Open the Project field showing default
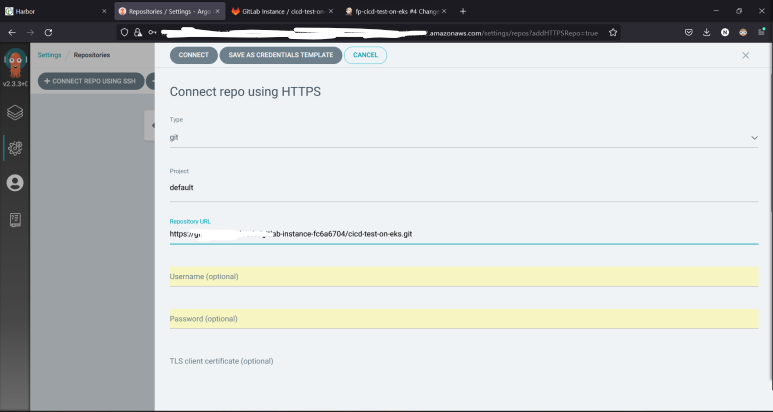 pyautogui.click(x=463, y=187)
